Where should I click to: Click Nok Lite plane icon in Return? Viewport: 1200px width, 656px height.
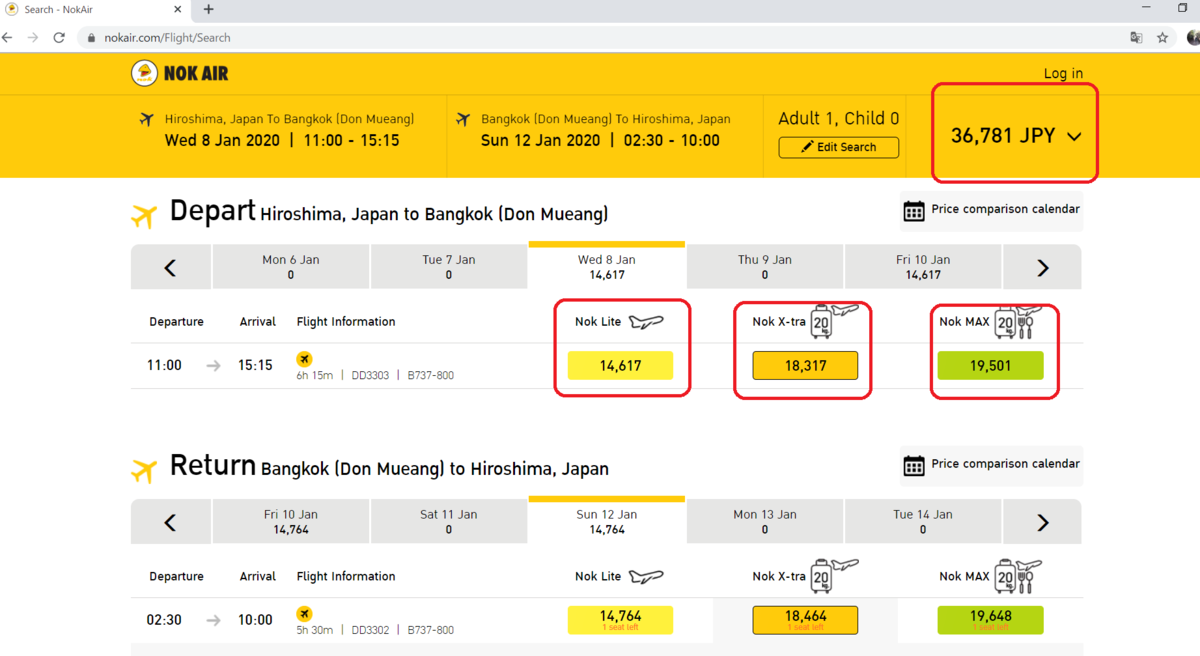(645, 577)
